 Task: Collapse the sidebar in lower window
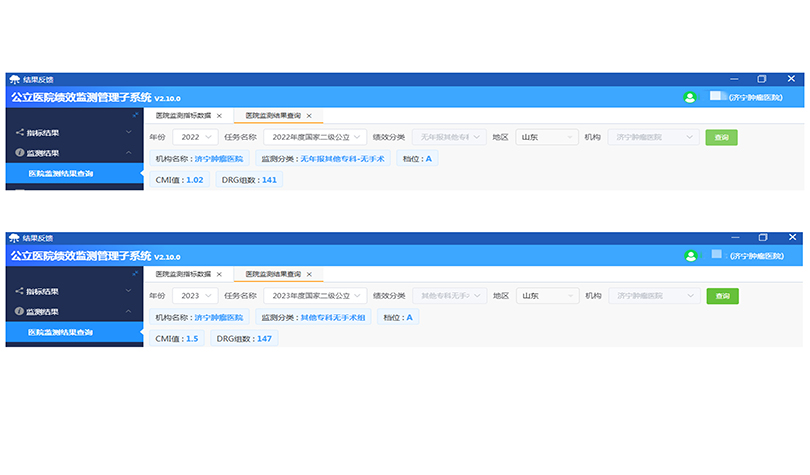pos(135,274)
